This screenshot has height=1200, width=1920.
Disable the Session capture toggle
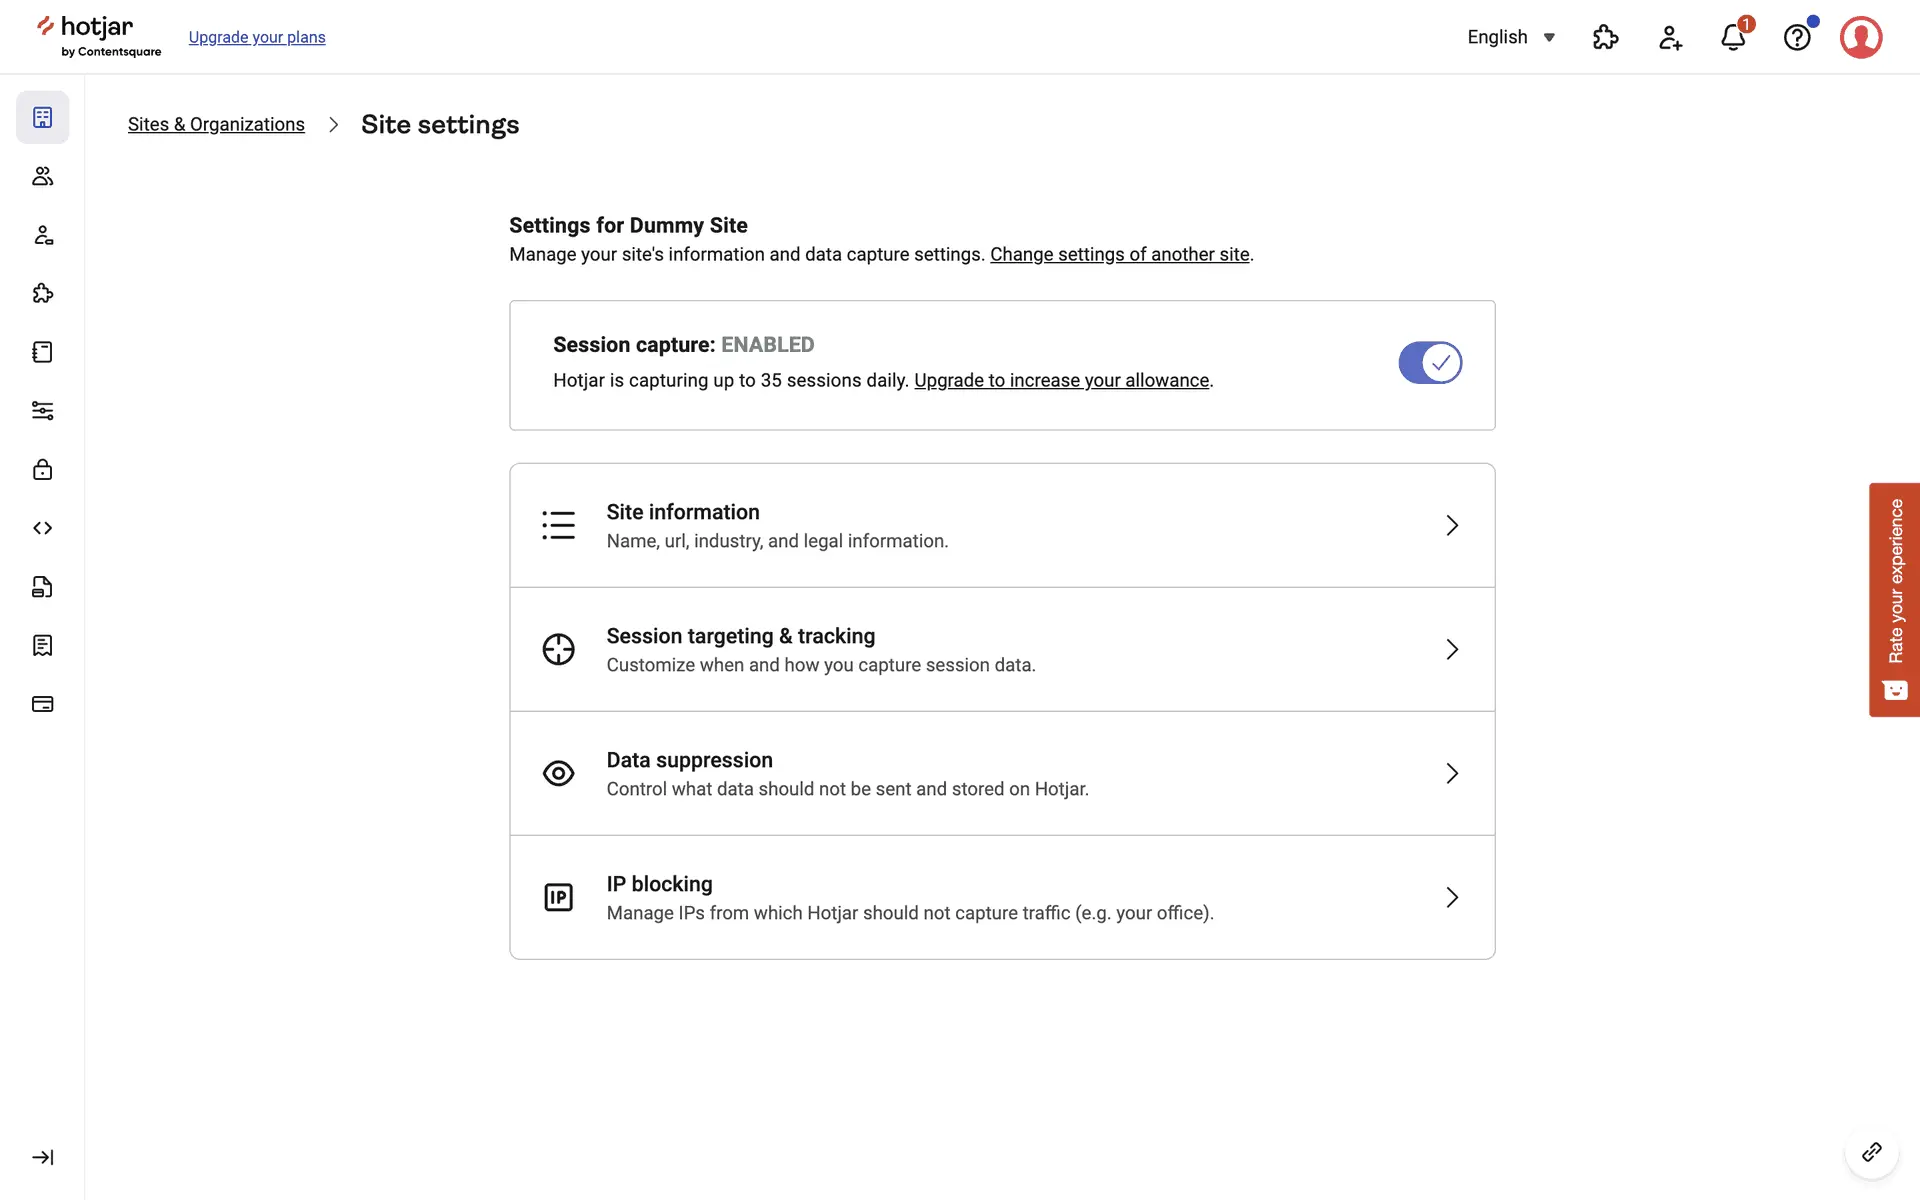click(1430, 363)
